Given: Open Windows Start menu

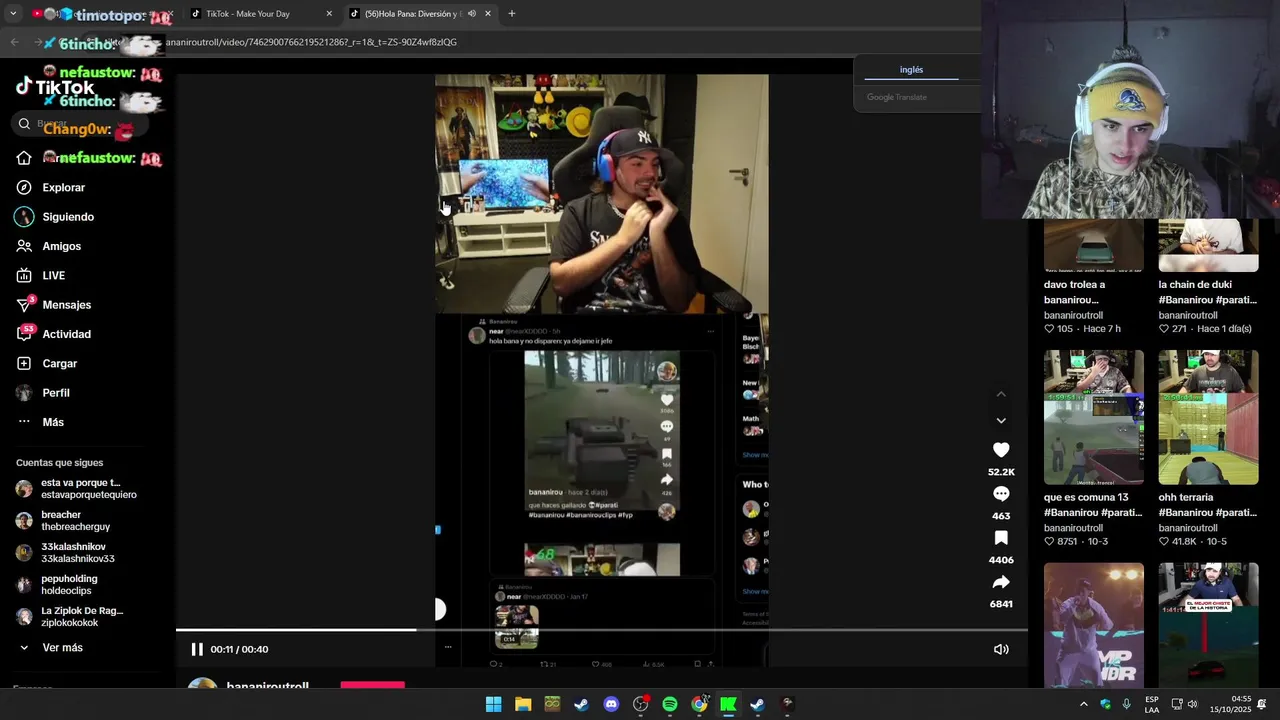Looking at the screenshot, I should [x=493, y=704].
